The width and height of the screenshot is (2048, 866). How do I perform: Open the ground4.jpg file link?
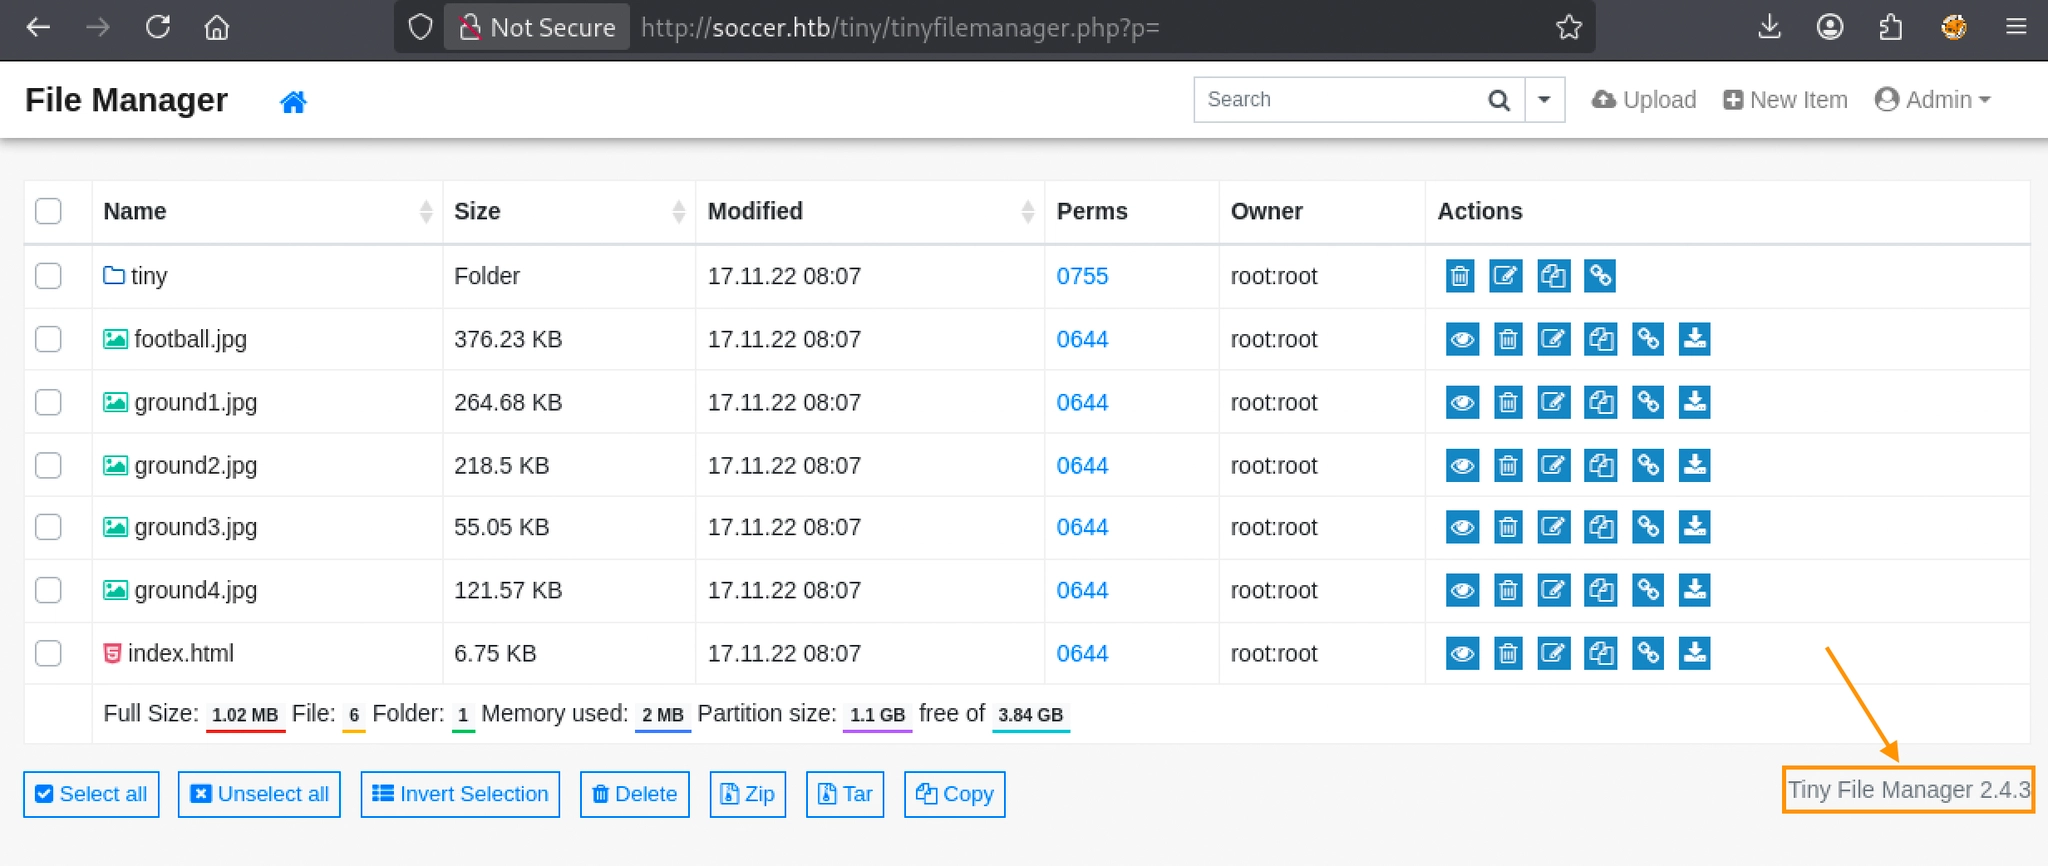(x=181, y=590)
